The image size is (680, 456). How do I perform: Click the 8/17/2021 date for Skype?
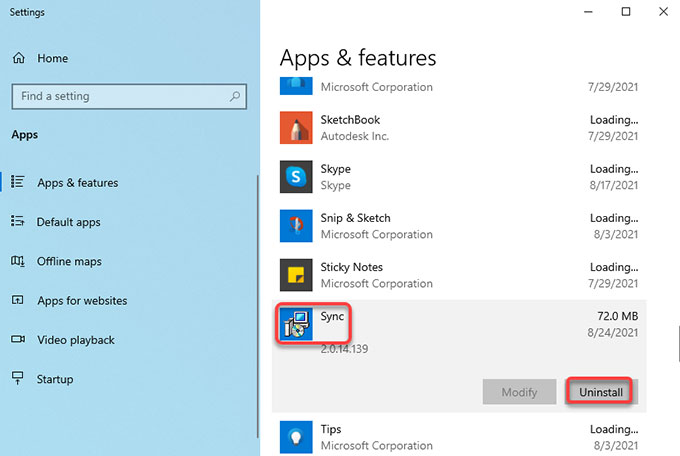(x=614, y=186)
